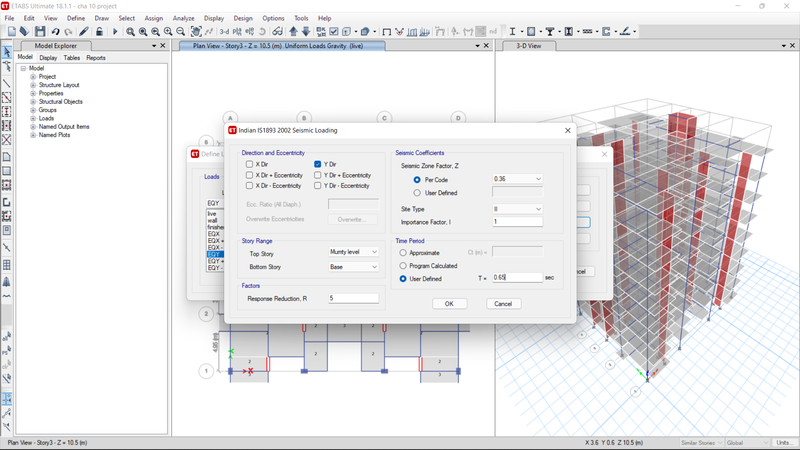Image resolution: width=800 pixels, height=450 pixels.
Task: Open the Global coordinate system dropdown
Action: point(747,443)
